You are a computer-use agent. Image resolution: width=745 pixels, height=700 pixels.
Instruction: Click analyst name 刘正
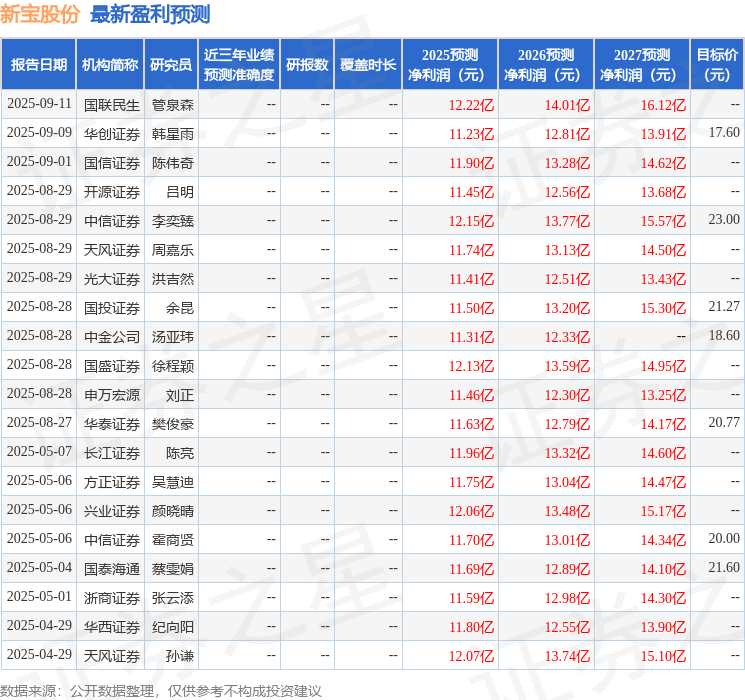180,394
